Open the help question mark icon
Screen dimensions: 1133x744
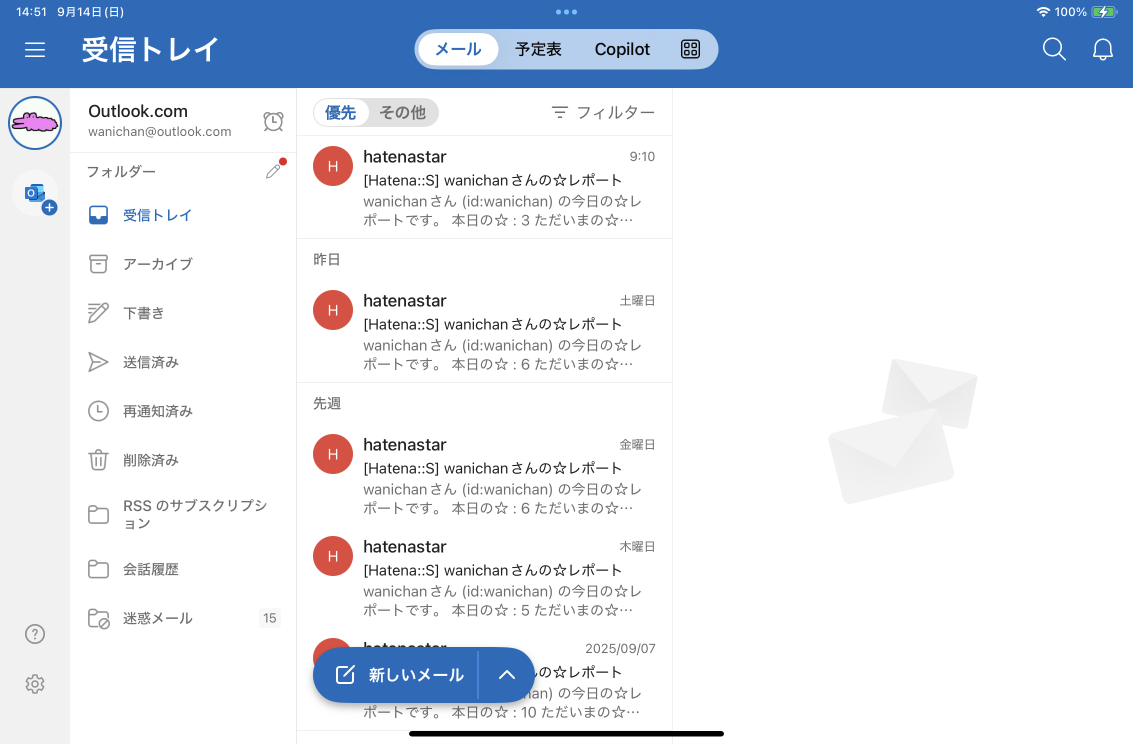(x=35, y=633)
